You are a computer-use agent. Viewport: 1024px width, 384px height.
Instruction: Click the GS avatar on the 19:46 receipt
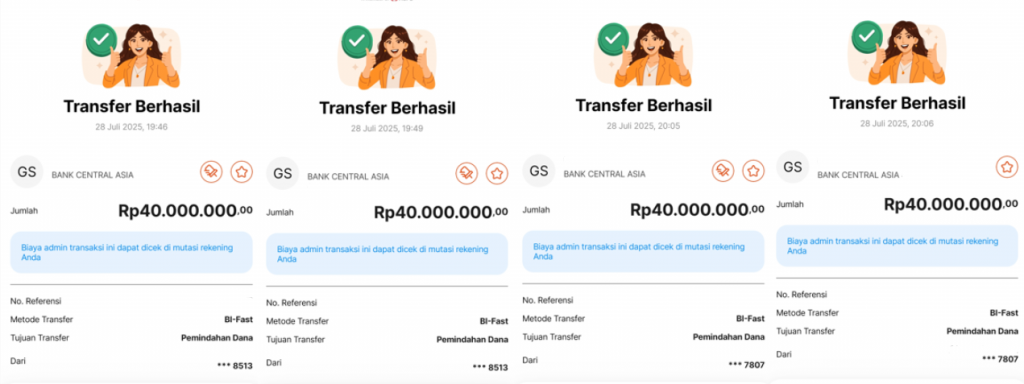pyautogui.click(x=26, y=172)
